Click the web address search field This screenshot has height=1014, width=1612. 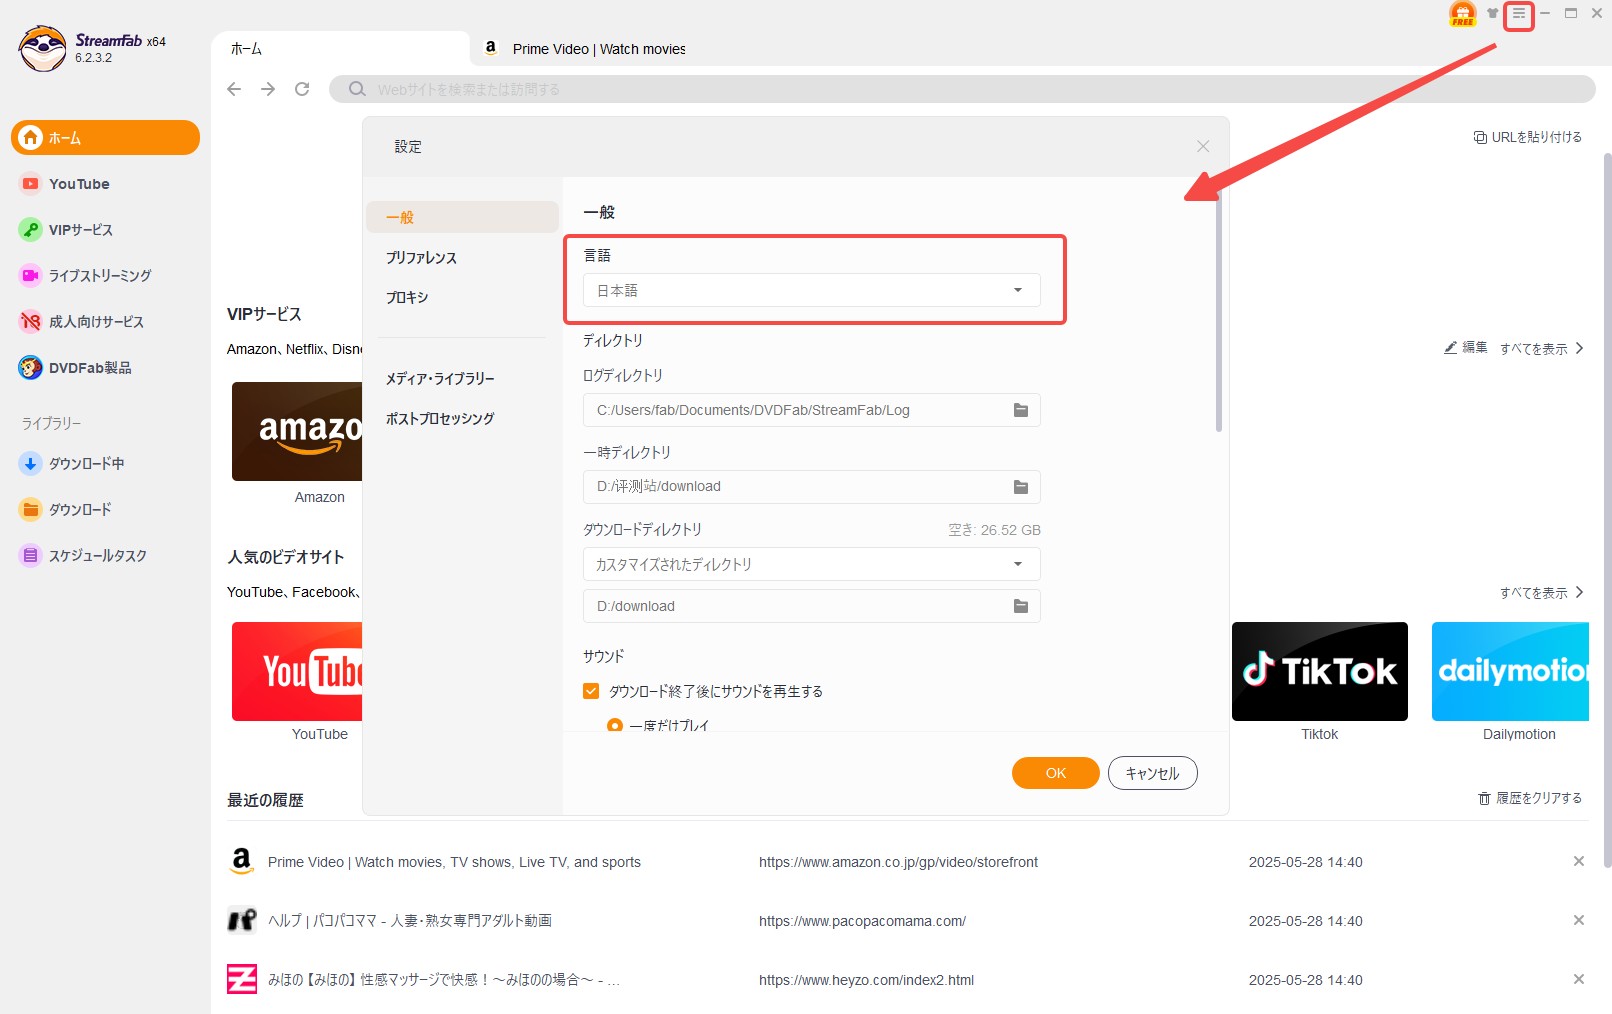click(x=962, y=89)
